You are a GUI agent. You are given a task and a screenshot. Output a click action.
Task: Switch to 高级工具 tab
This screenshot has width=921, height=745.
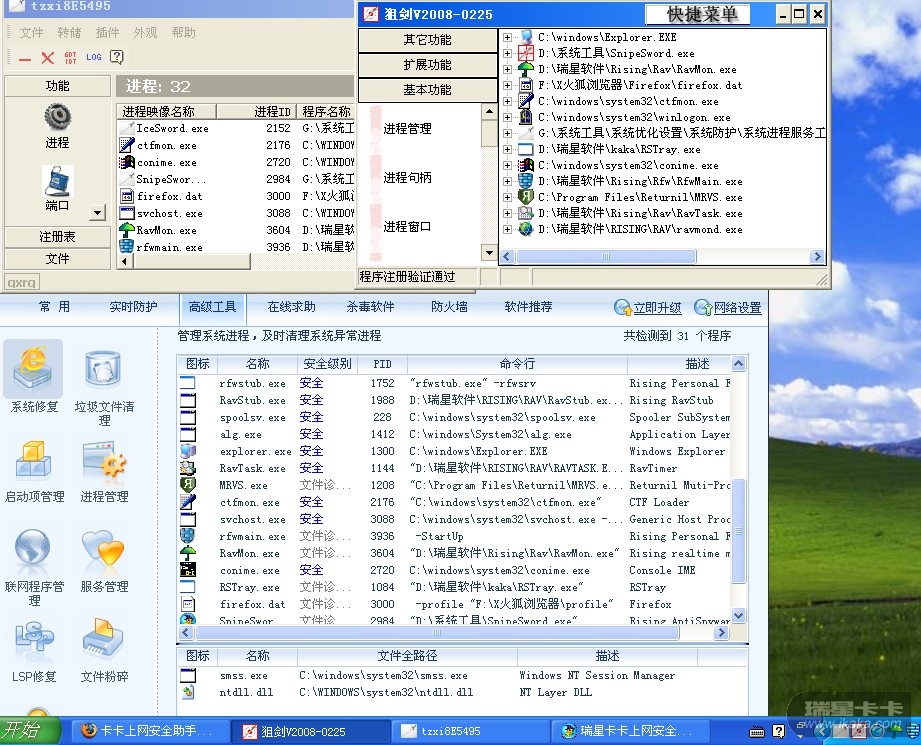[x=213, y=307]
